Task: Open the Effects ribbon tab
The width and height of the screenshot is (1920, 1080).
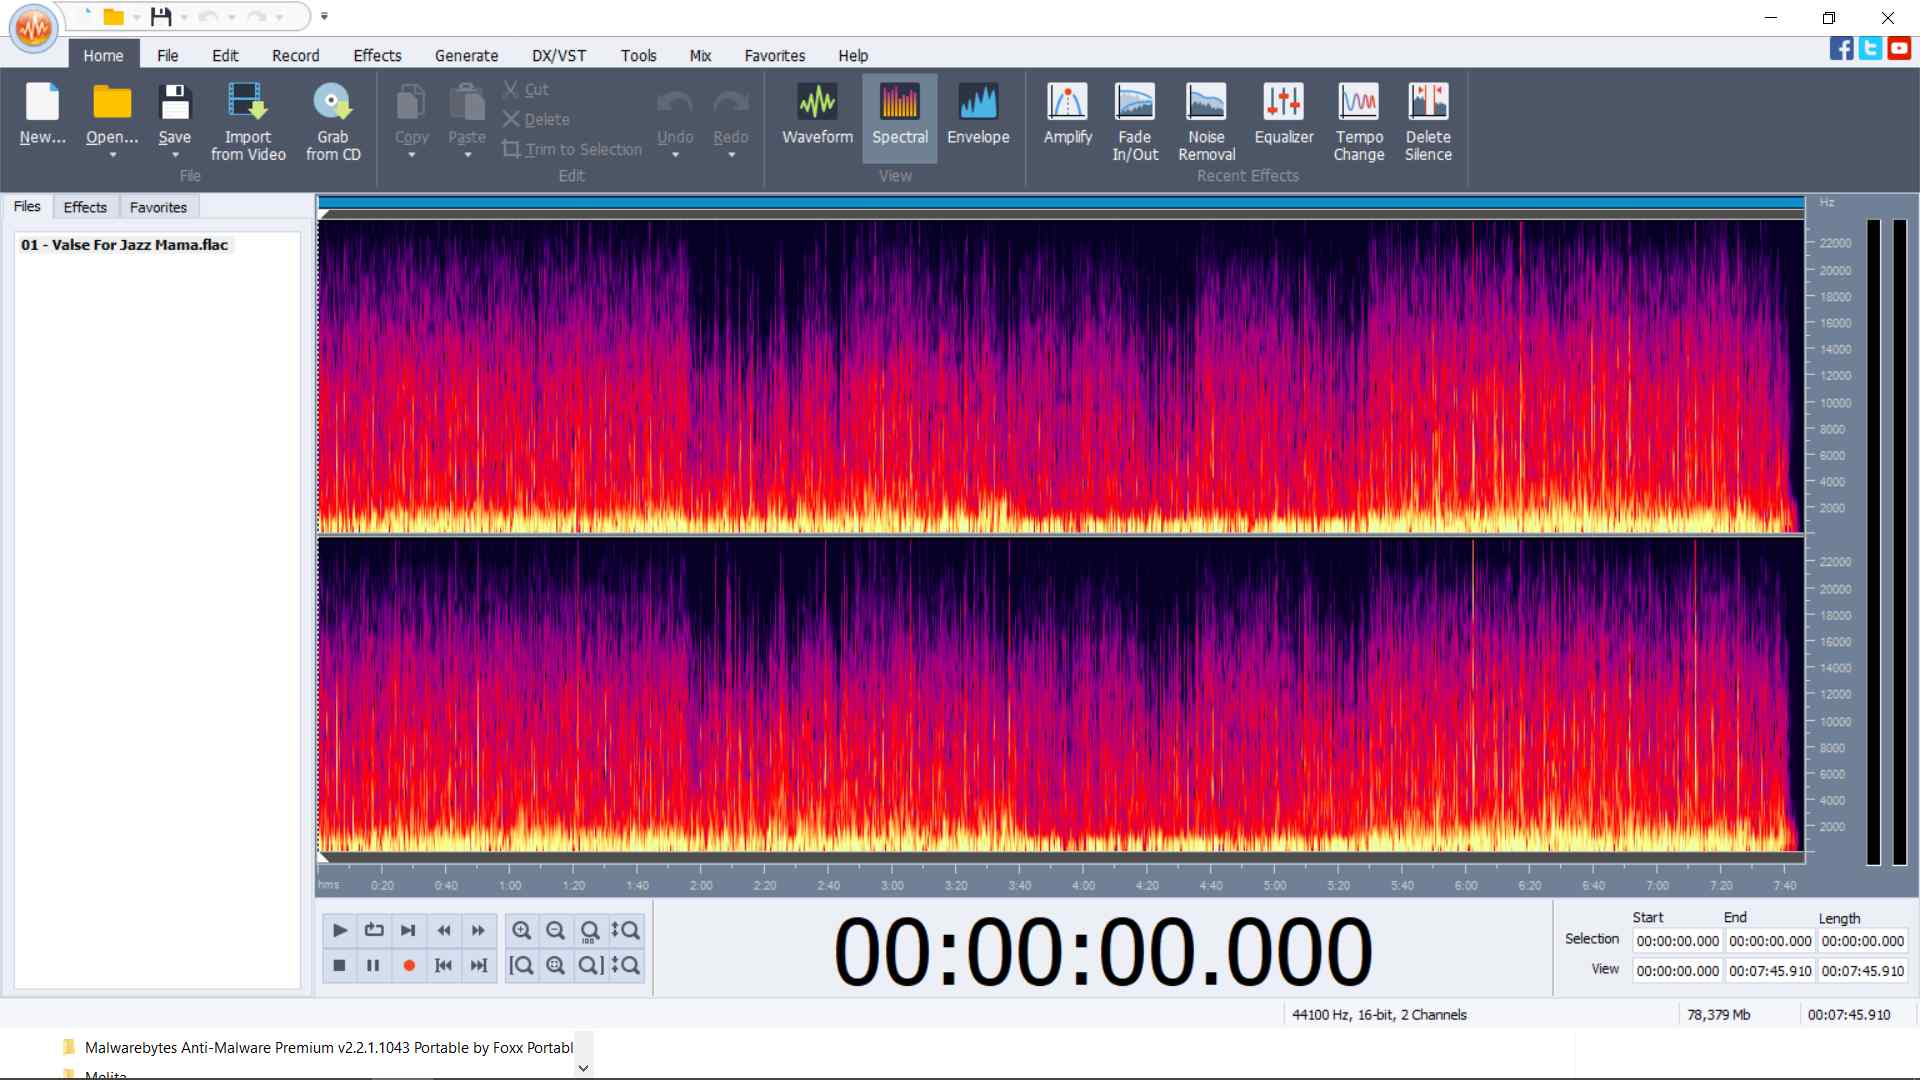Action: (377, 56)
